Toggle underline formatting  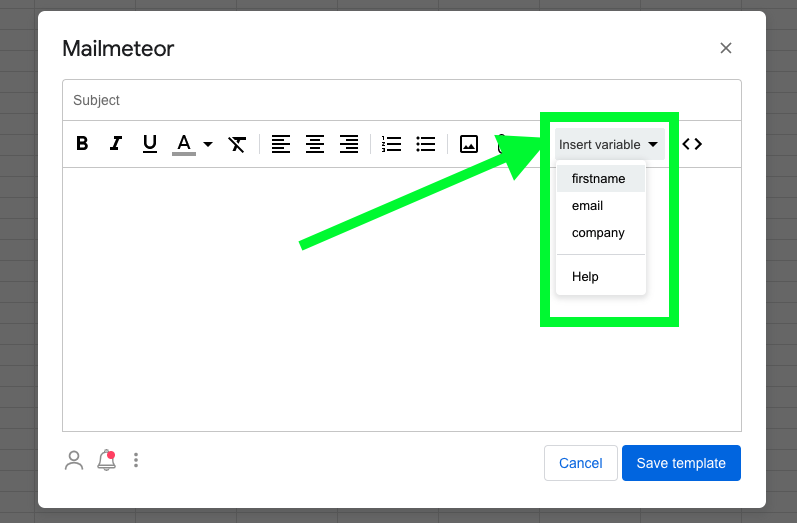(x=150, y=144)
